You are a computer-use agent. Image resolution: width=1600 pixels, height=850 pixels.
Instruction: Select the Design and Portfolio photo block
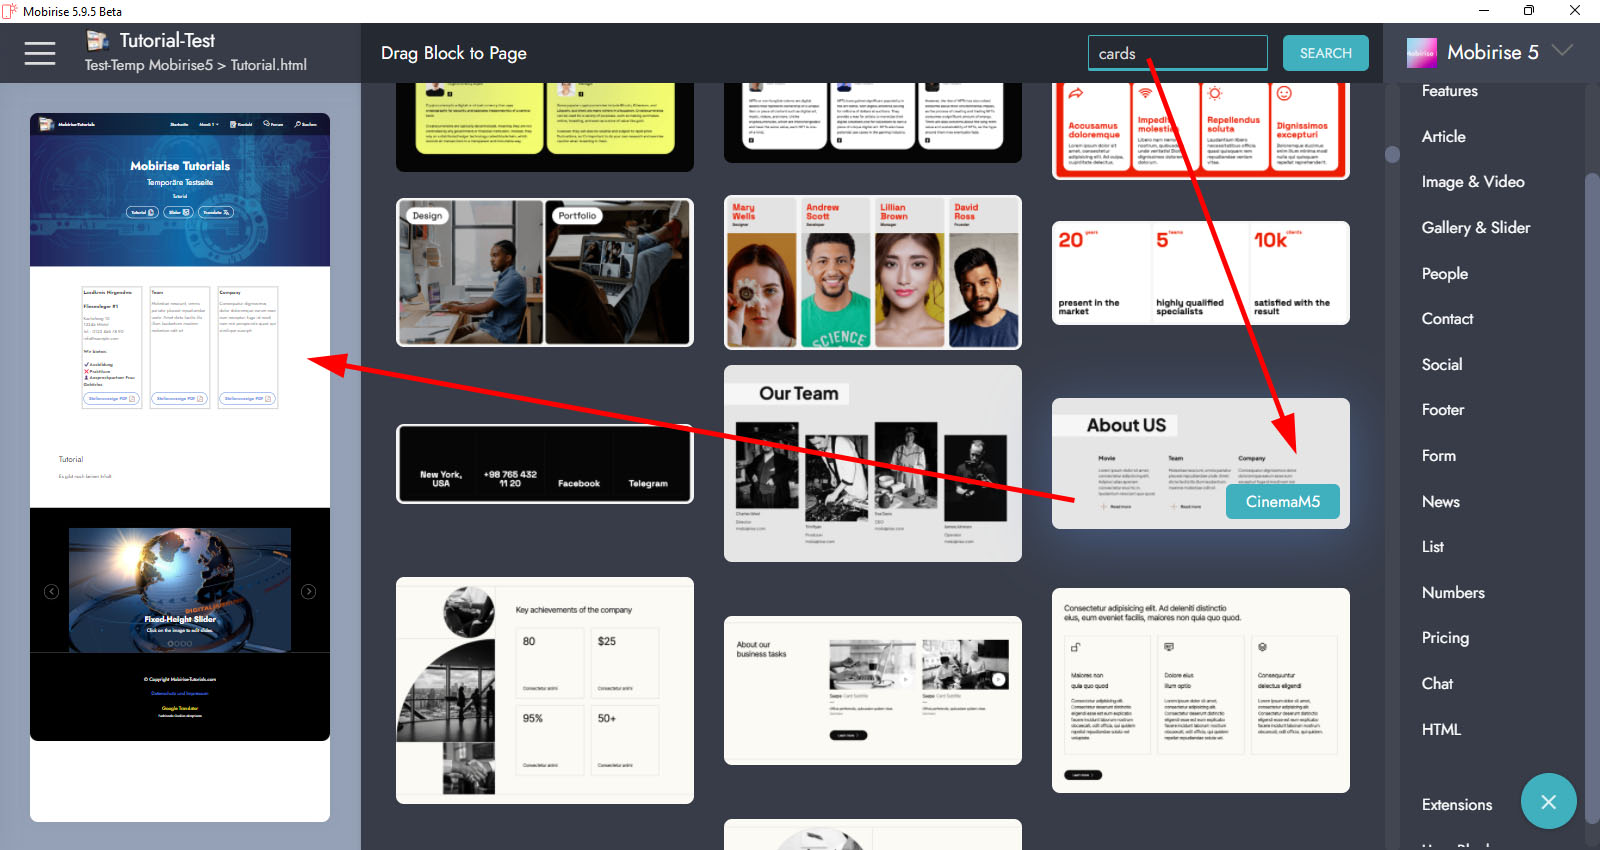pos(545,272)
